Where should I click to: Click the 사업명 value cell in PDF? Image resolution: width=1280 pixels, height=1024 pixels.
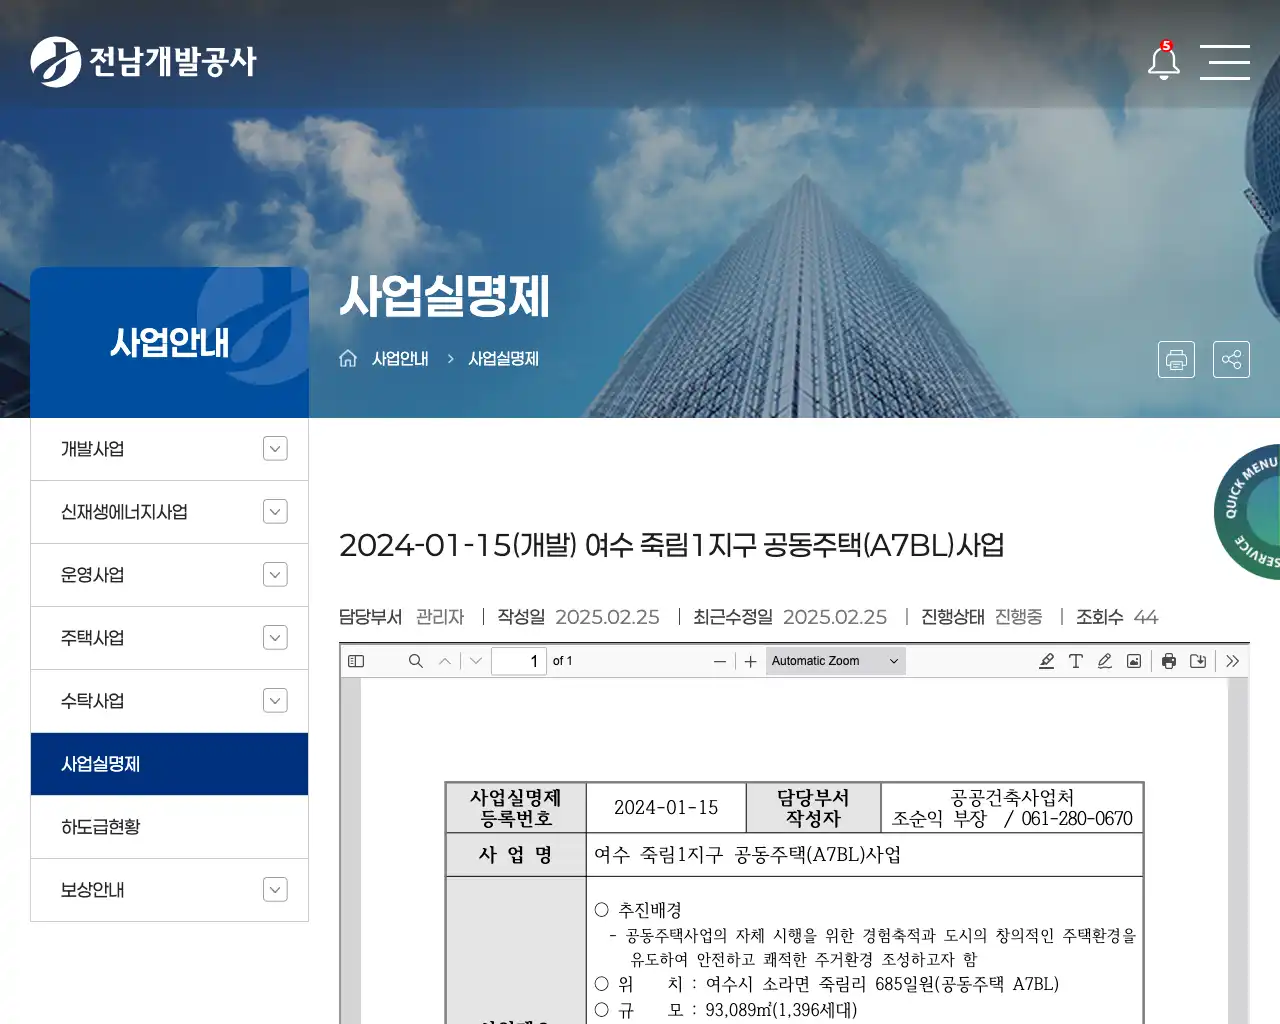point(864,855)
